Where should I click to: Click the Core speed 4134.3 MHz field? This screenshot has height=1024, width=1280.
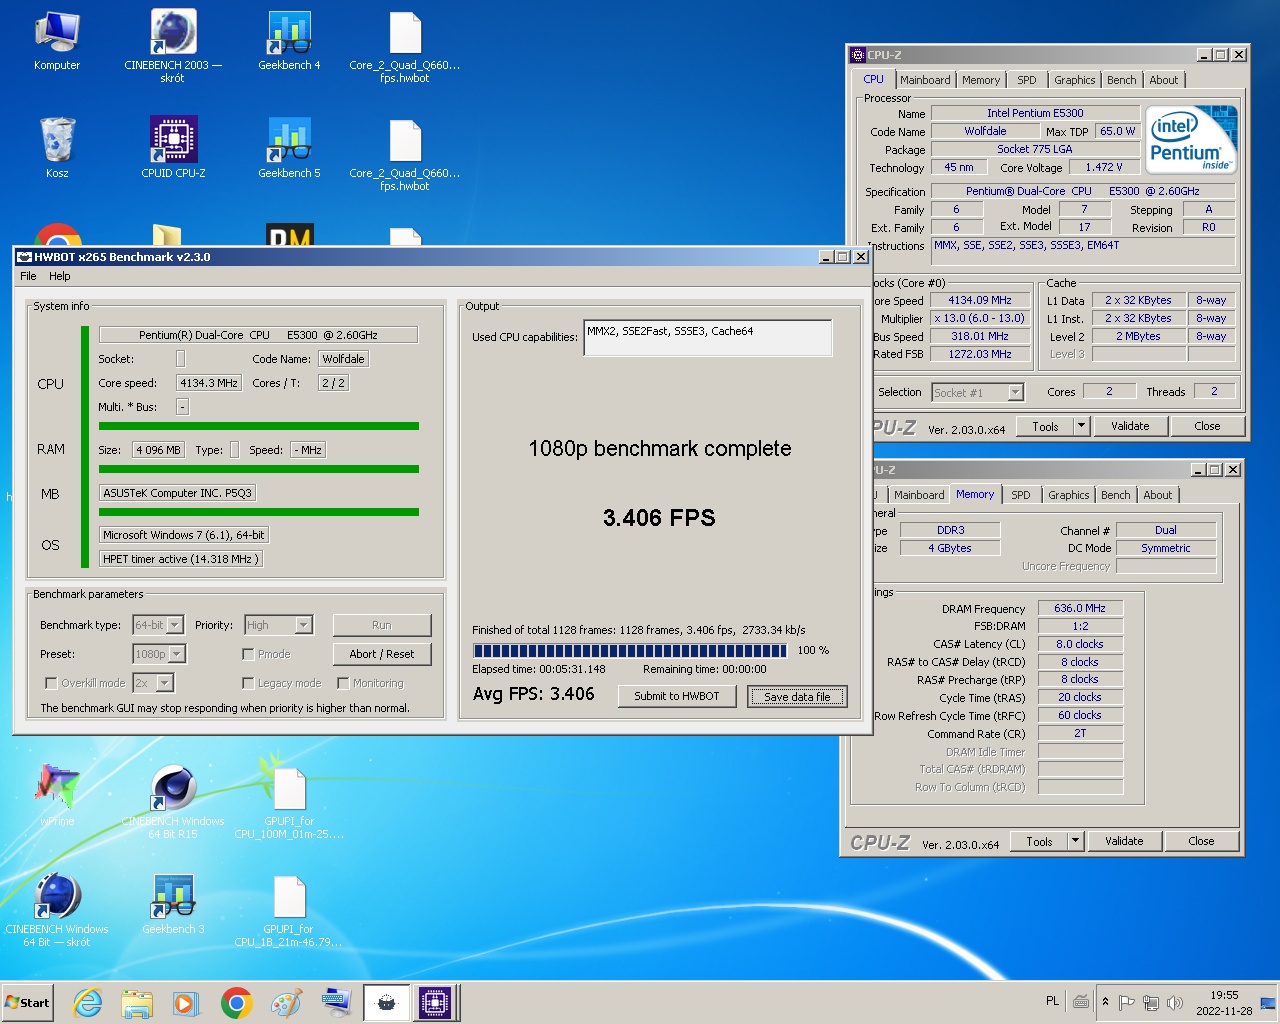coord(209,383)
